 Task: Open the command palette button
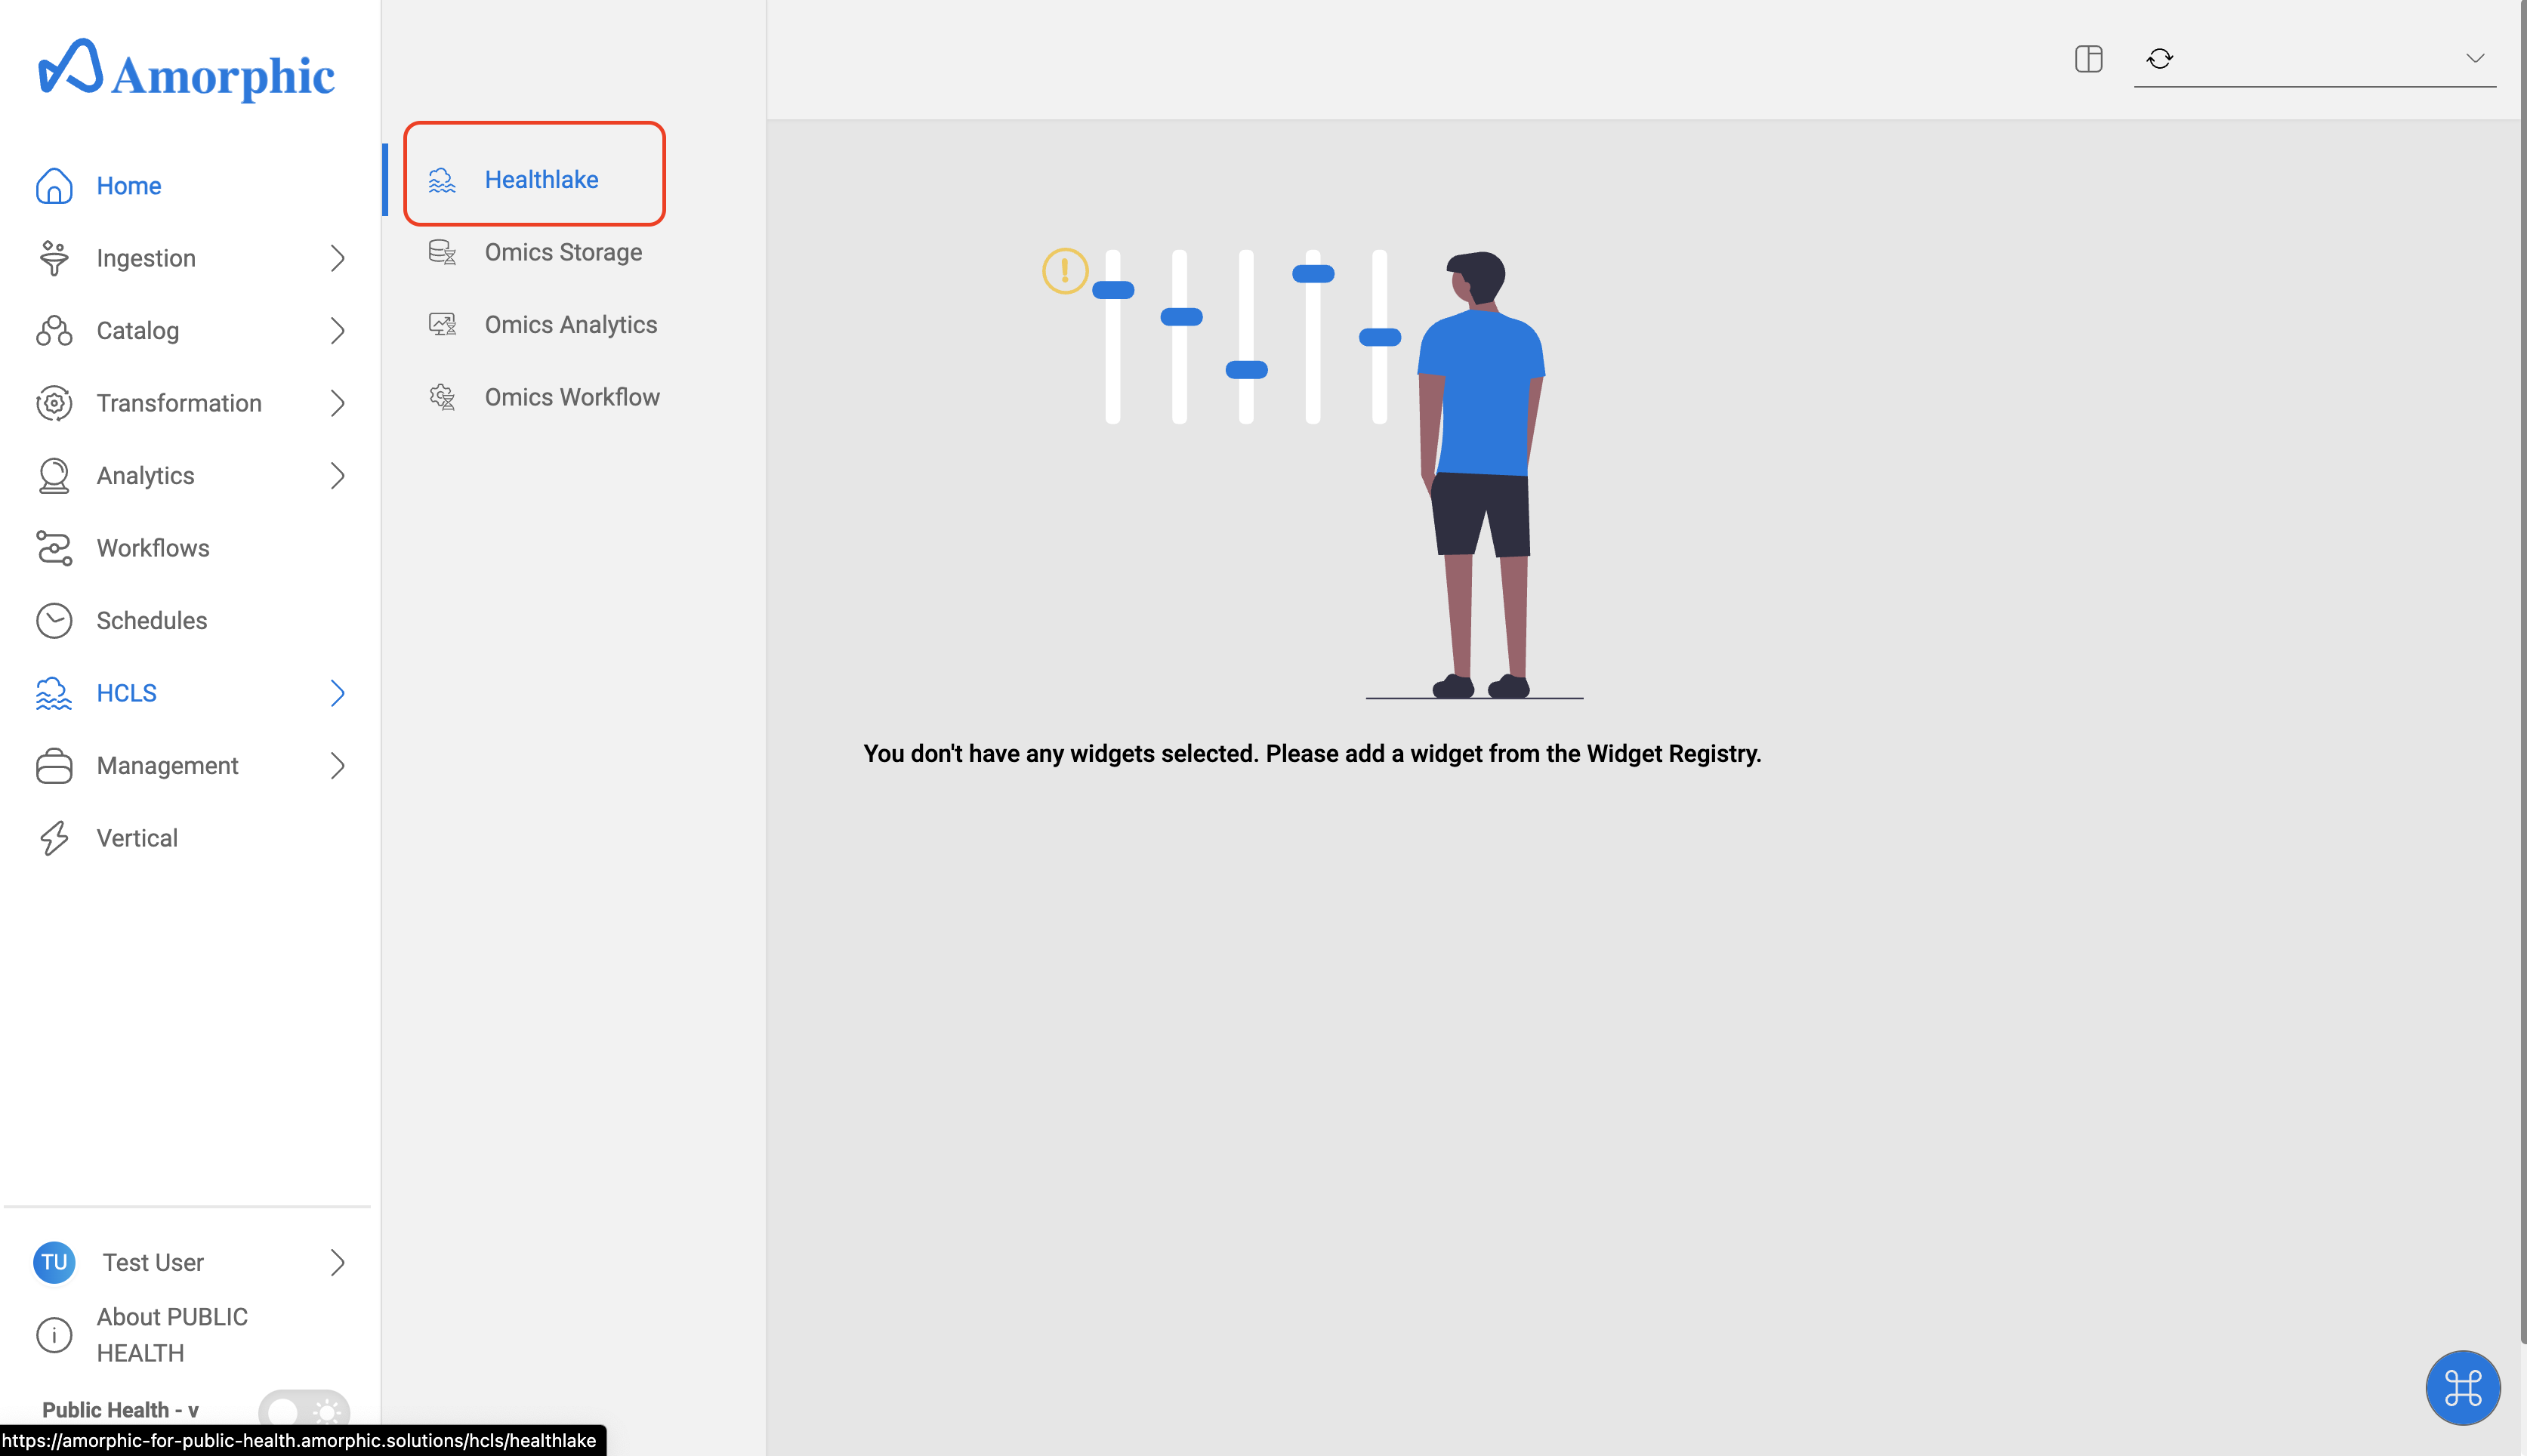click(x=2462, y=1387)
